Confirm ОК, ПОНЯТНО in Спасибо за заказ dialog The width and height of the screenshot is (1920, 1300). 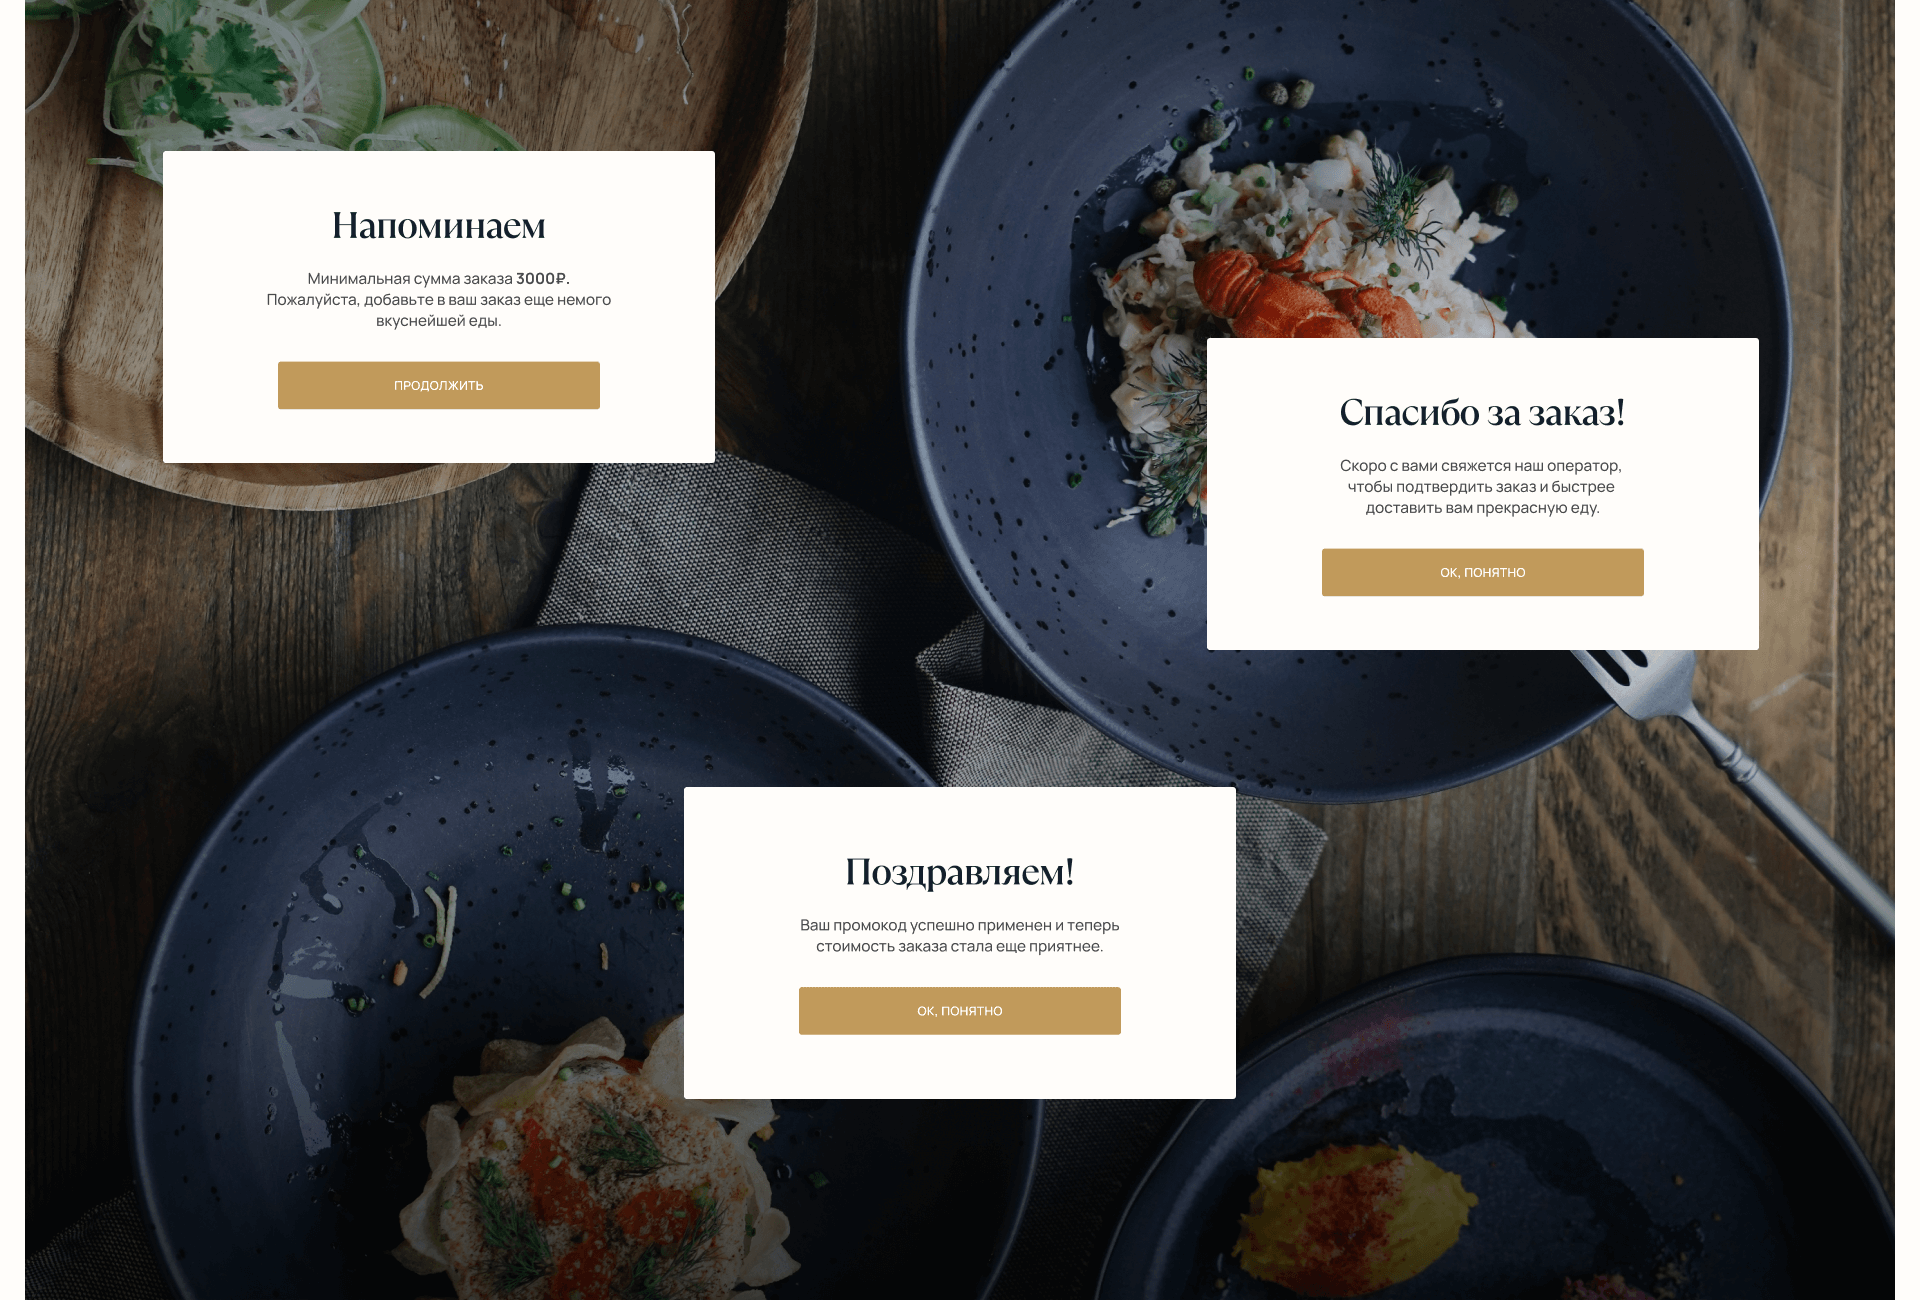tap(1482, 572)
